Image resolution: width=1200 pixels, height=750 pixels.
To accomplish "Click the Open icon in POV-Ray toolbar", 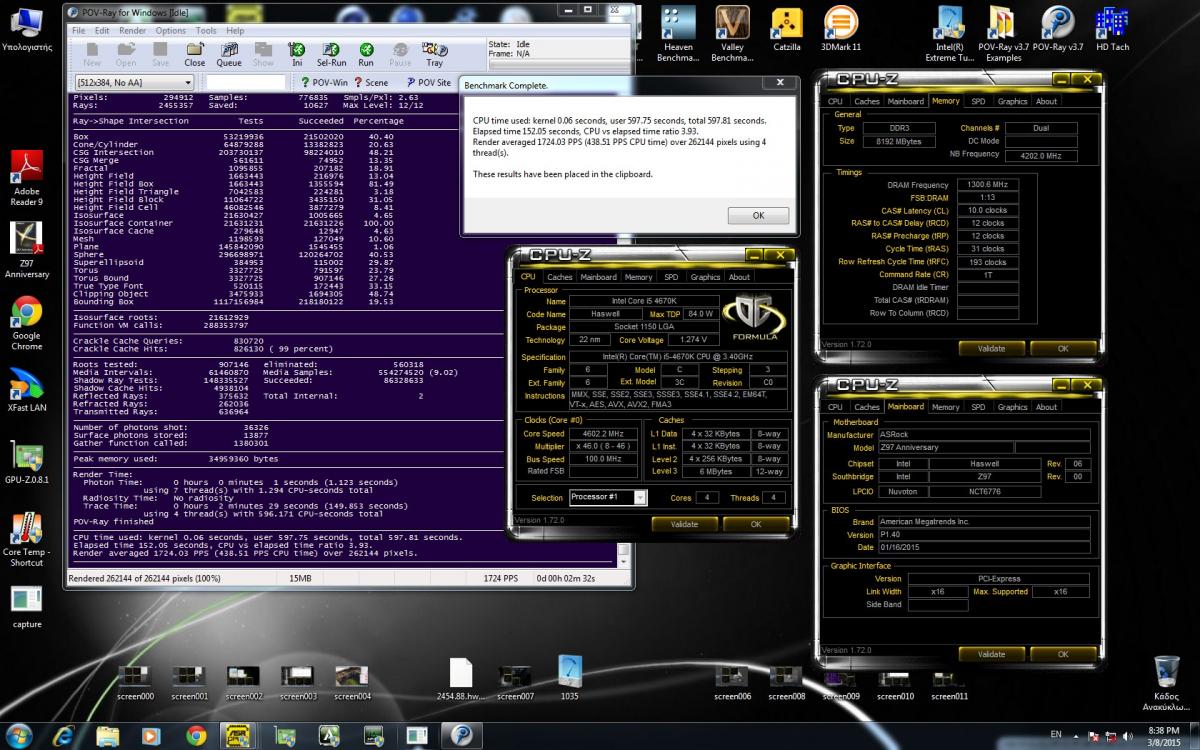I will click(126, 54).
